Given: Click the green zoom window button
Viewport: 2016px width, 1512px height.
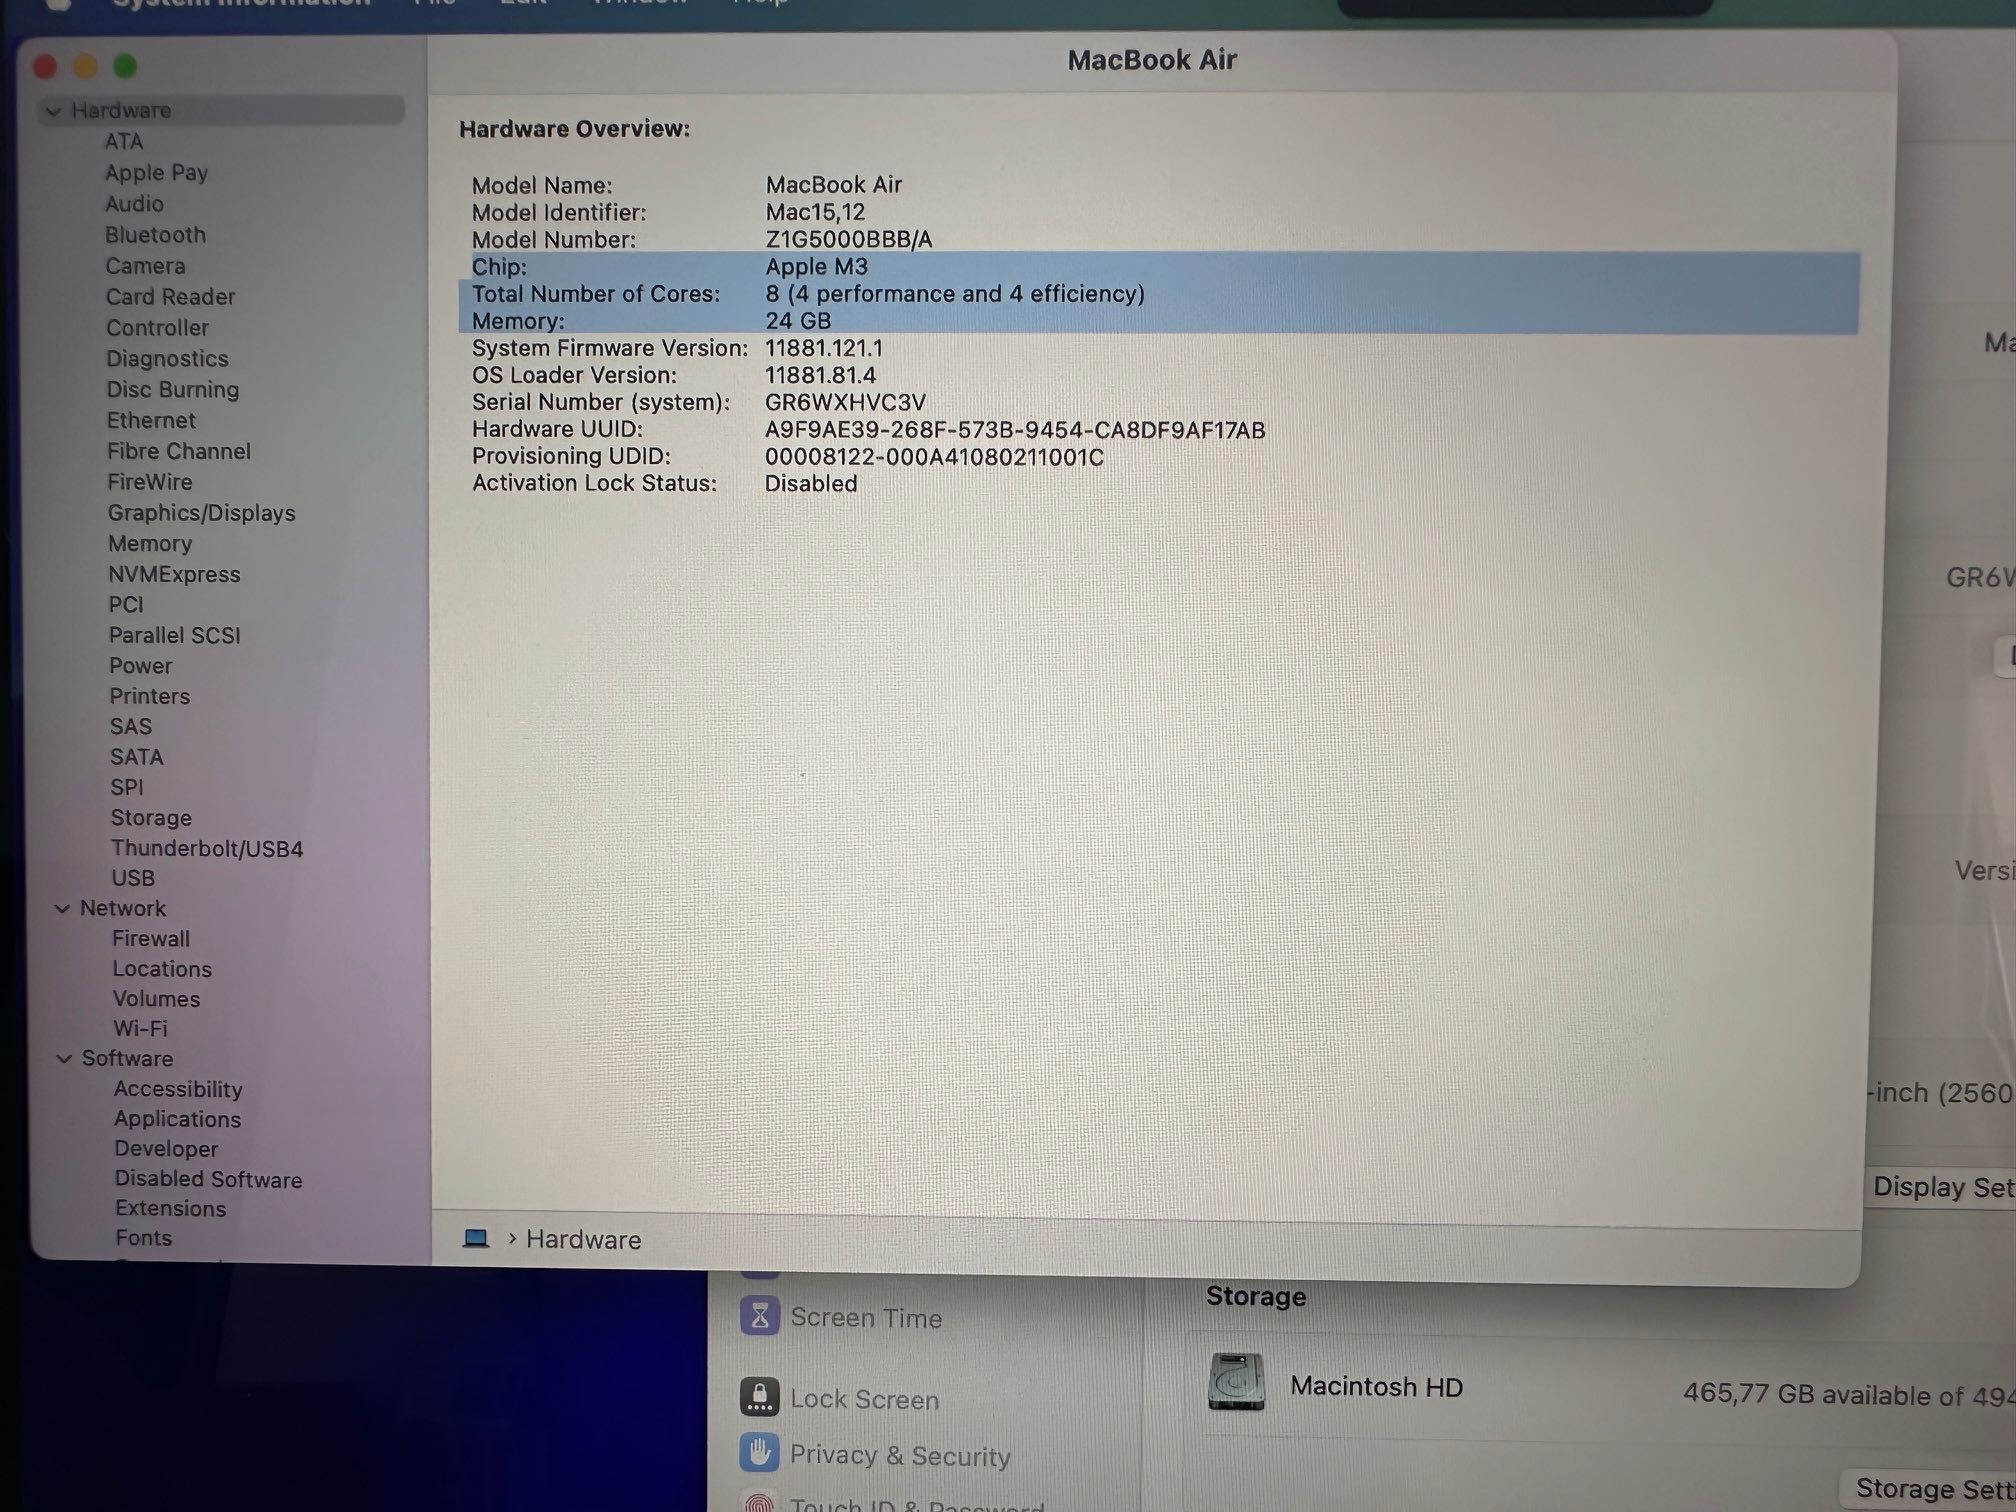Looking at the screenshot, I should tap(125, 67).
